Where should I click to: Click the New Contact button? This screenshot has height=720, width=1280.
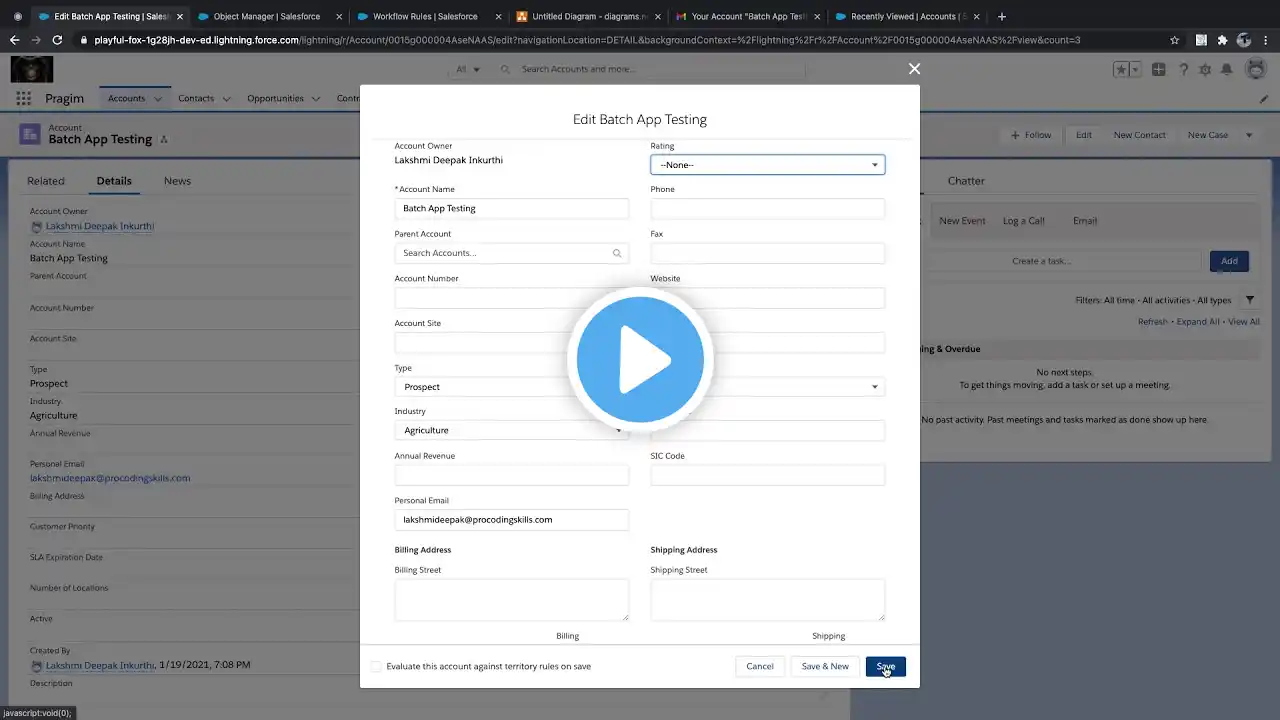click(1140, 135)
